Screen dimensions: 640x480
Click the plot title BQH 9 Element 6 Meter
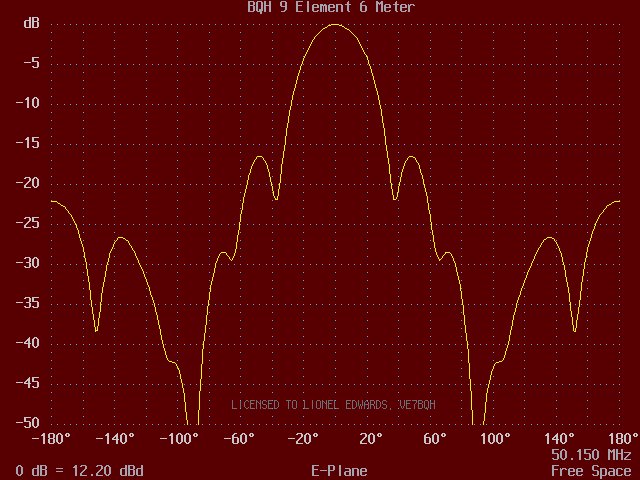click(331, 7)
